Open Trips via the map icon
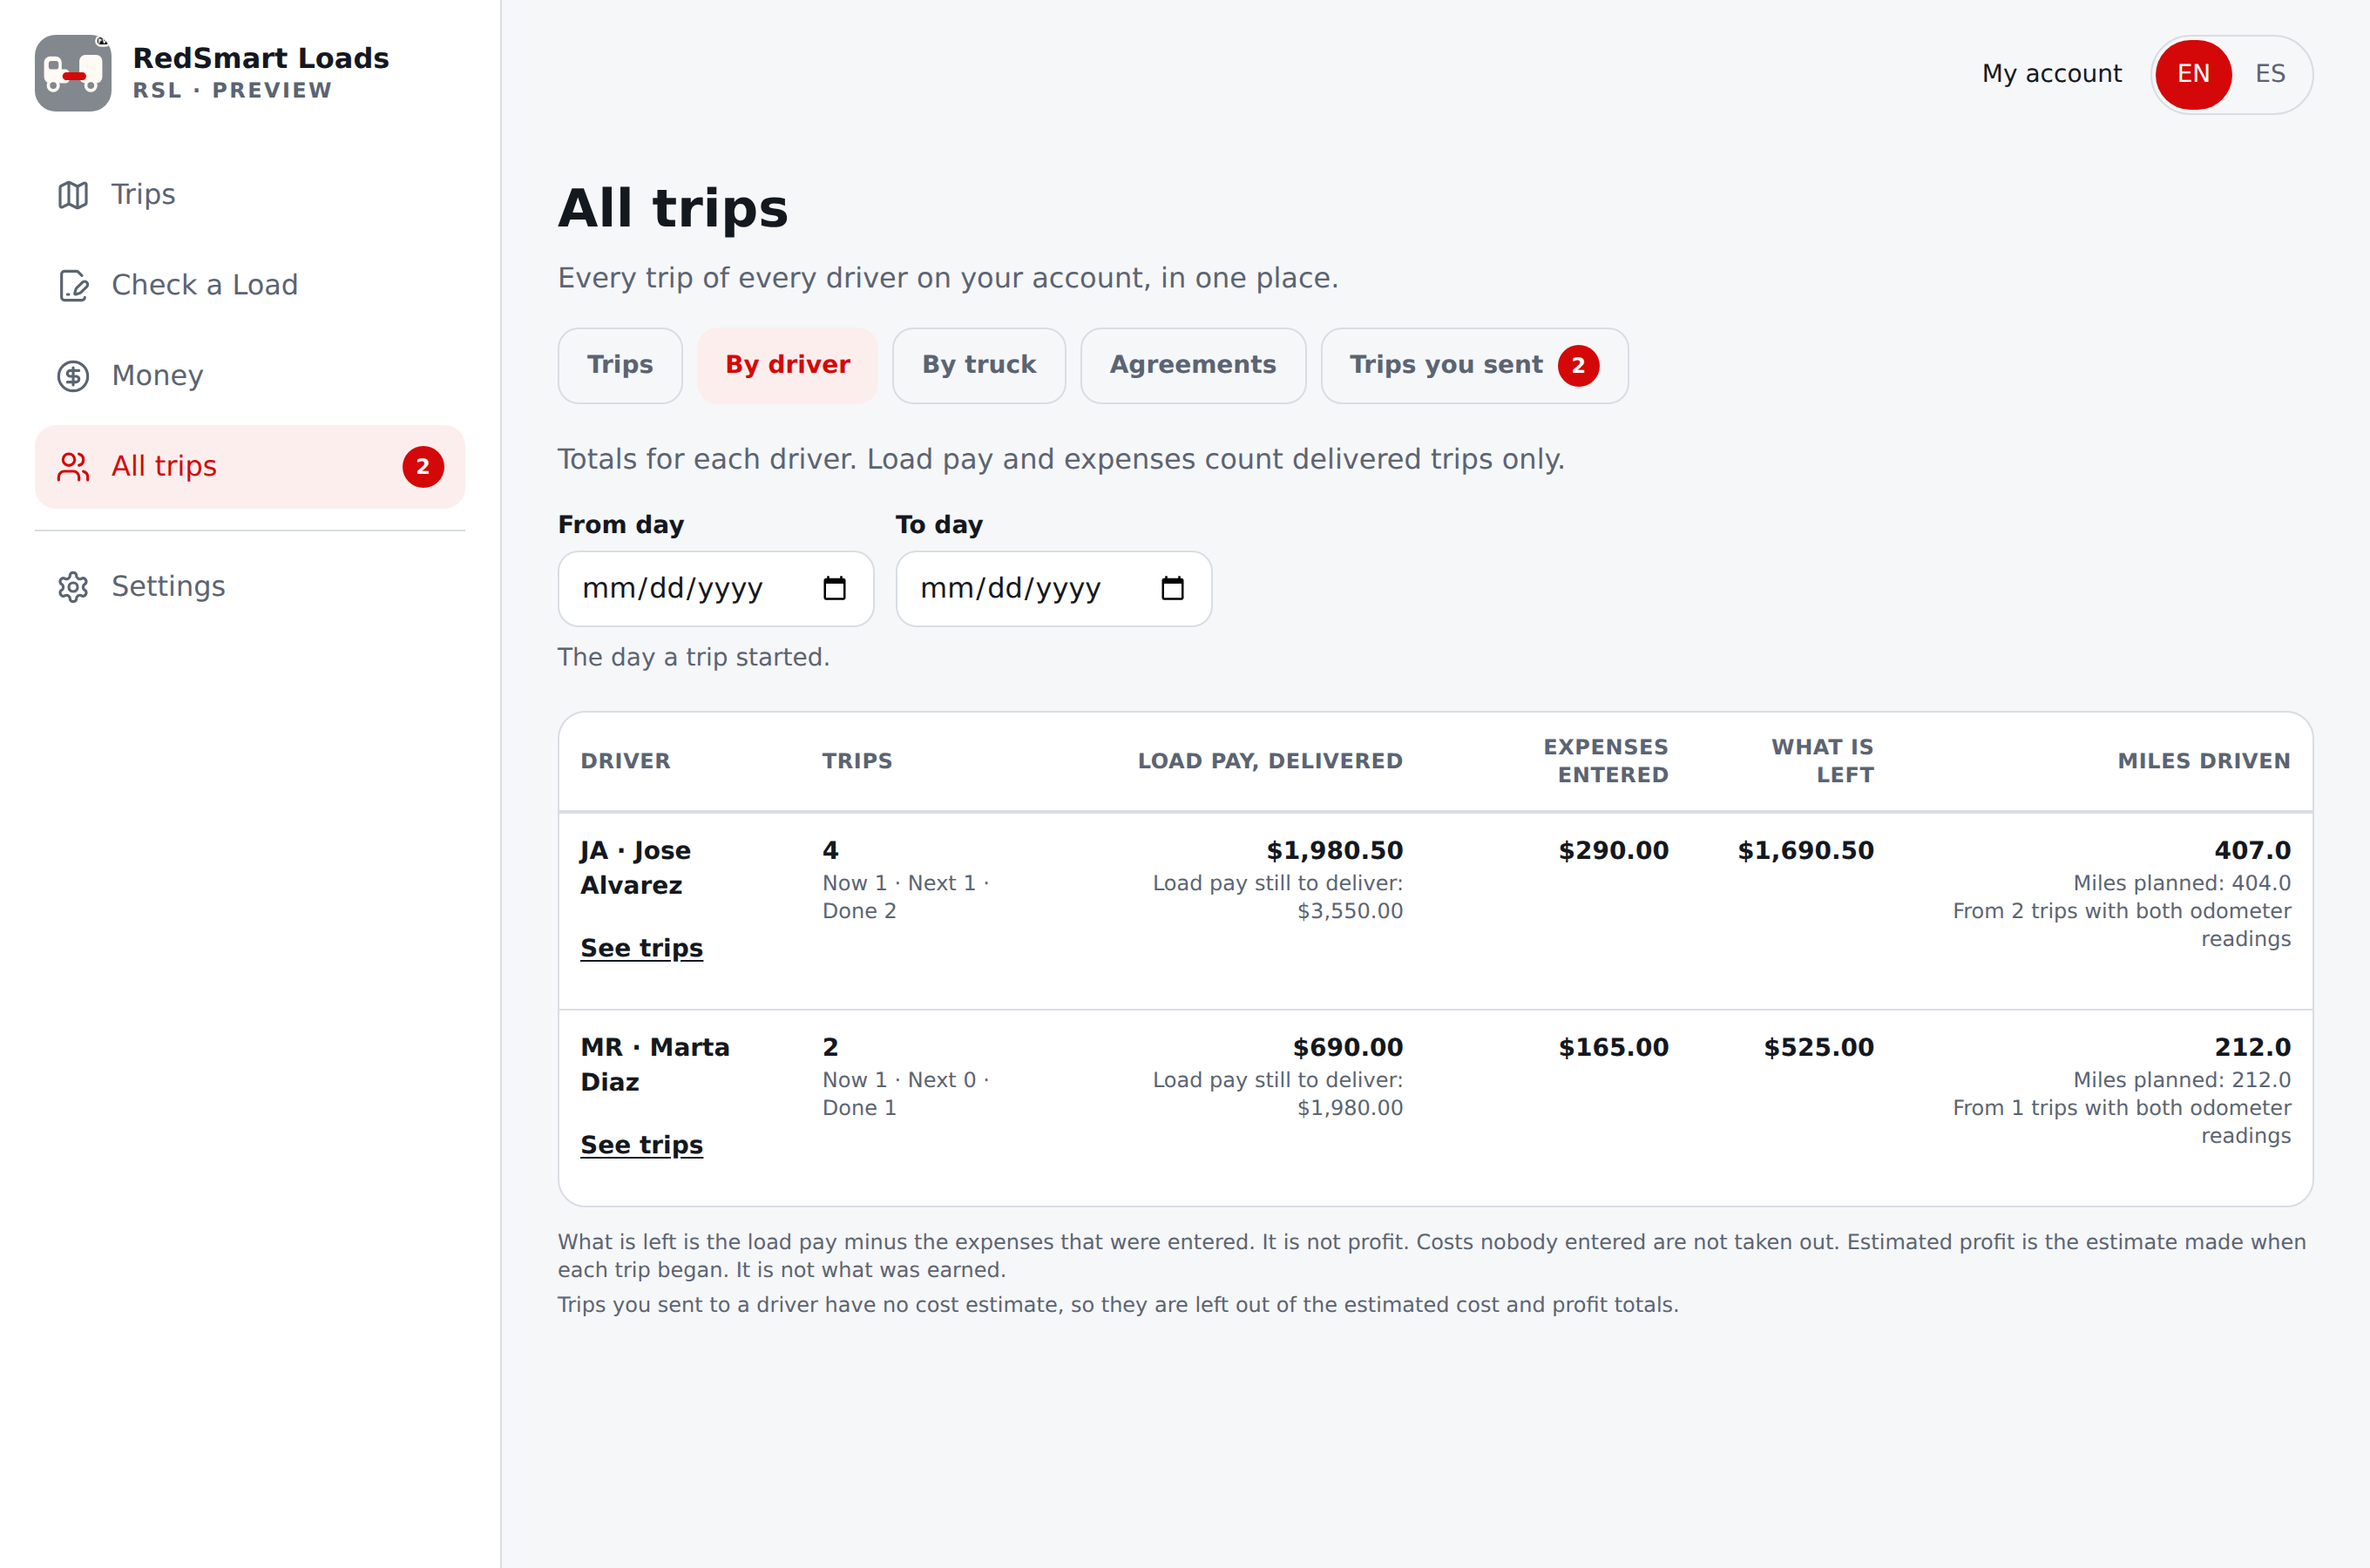2370x1568 pixels. tap(73, 195)
